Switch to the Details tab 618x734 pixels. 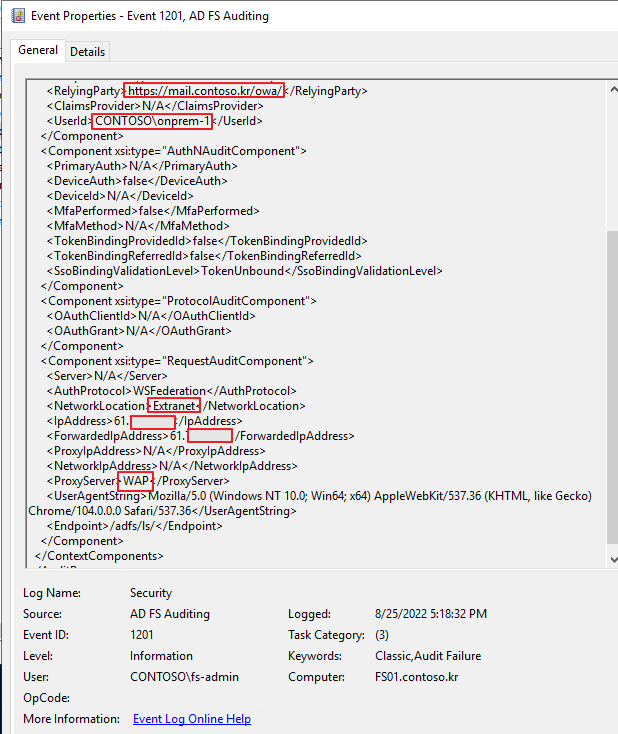coord(88,51)
